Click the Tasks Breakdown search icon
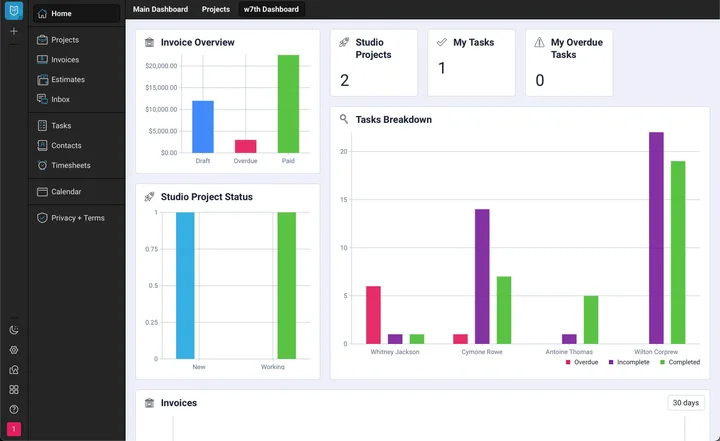 pyautogui.click(x=344, y=119)
